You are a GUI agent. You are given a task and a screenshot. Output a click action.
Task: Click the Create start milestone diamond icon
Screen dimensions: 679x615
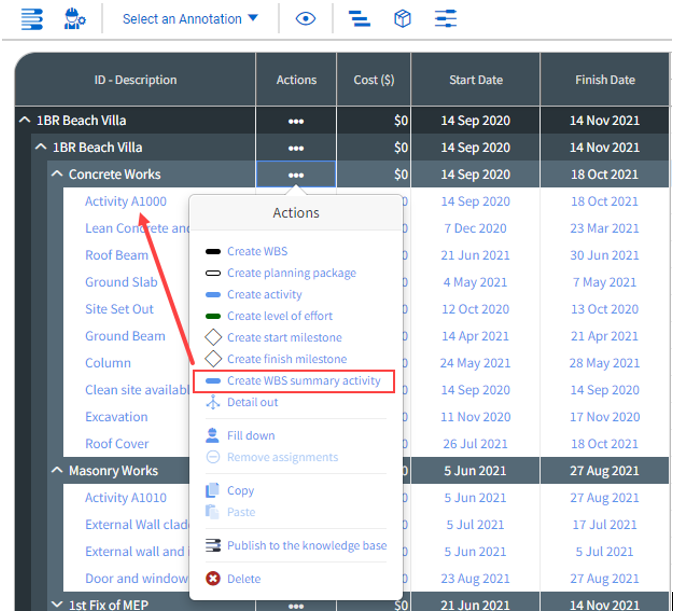coord(213,337)
